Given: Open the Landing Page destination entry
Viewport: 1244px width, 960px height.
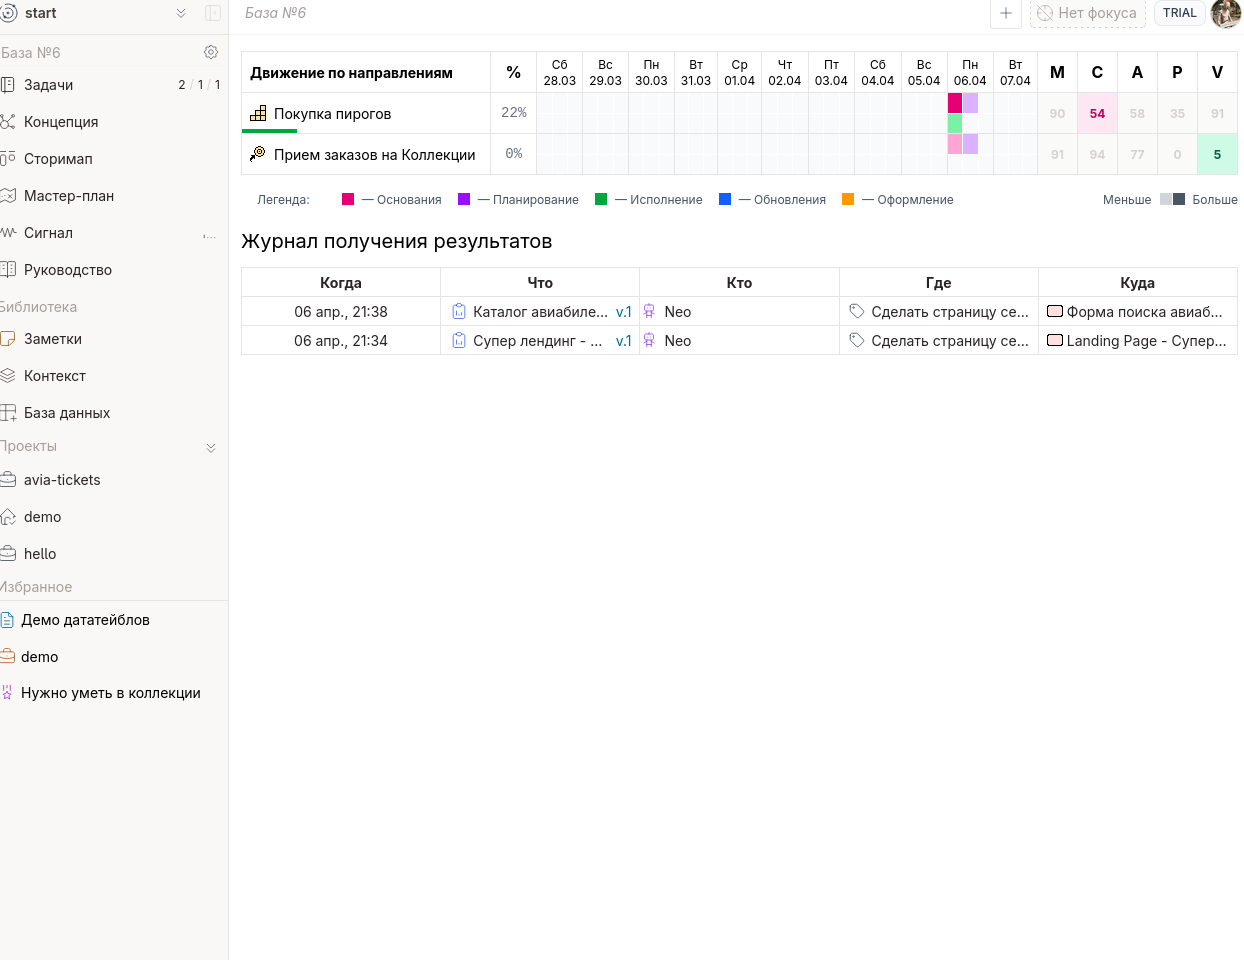Looking at the screenshot, I should point(1137,341).
